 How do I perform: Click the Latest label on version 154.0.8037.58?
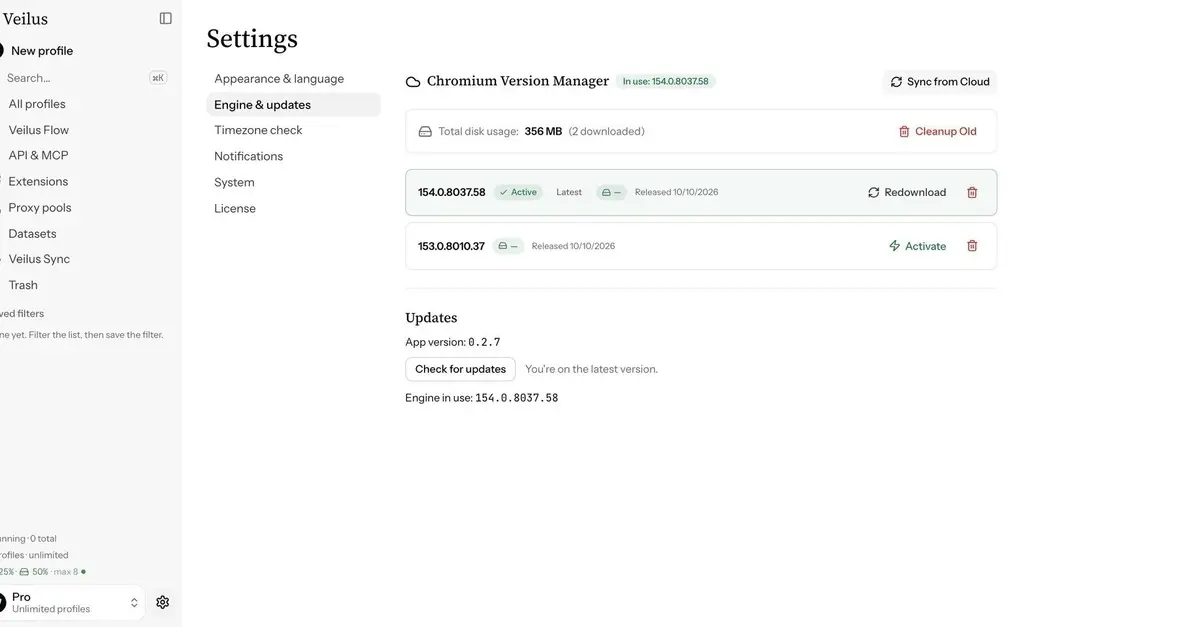click(x=569, y=192)
